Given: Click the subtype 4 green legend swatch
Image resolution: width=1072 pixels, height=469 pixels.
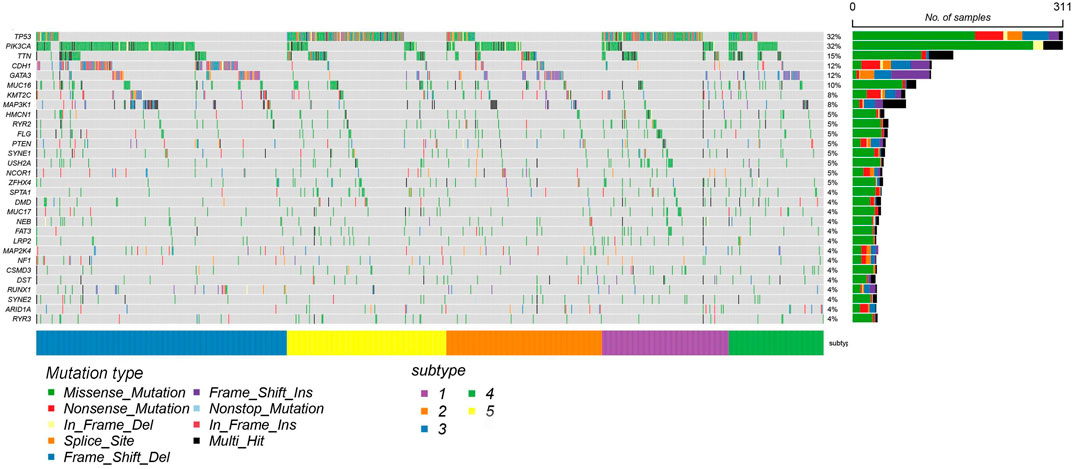Looking at the screenshot, I should (472, 393).
